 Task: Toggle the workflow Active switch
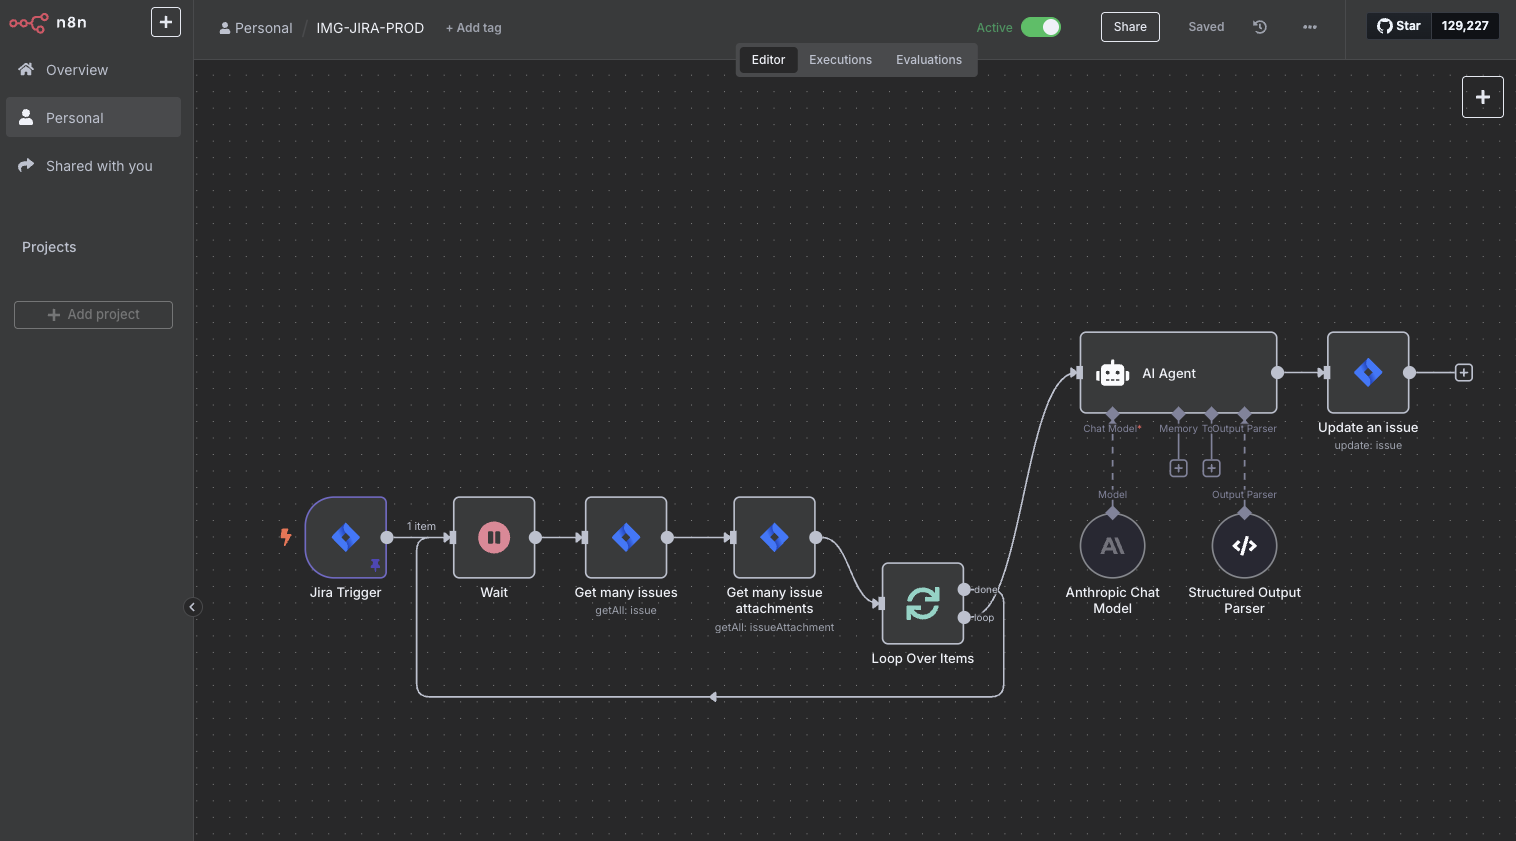click(x=1040, y=27)
